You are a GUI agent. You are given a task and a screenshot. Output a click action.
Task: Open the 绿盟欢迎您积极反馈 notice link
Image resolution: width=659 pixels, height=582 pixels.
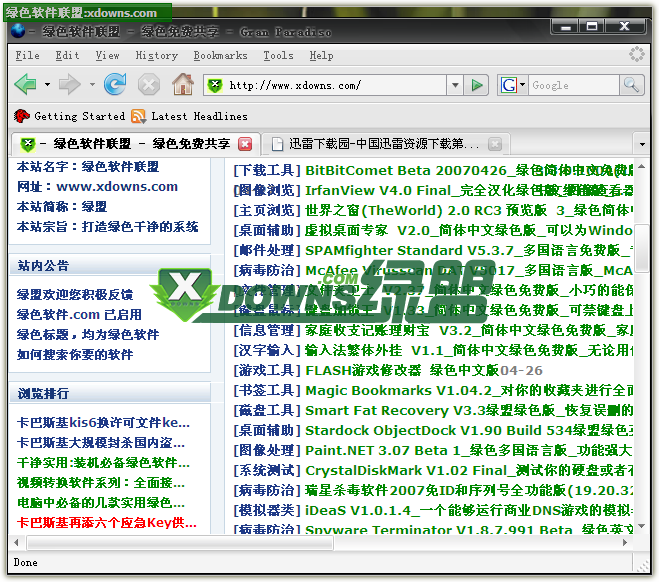tap(75, 295)
